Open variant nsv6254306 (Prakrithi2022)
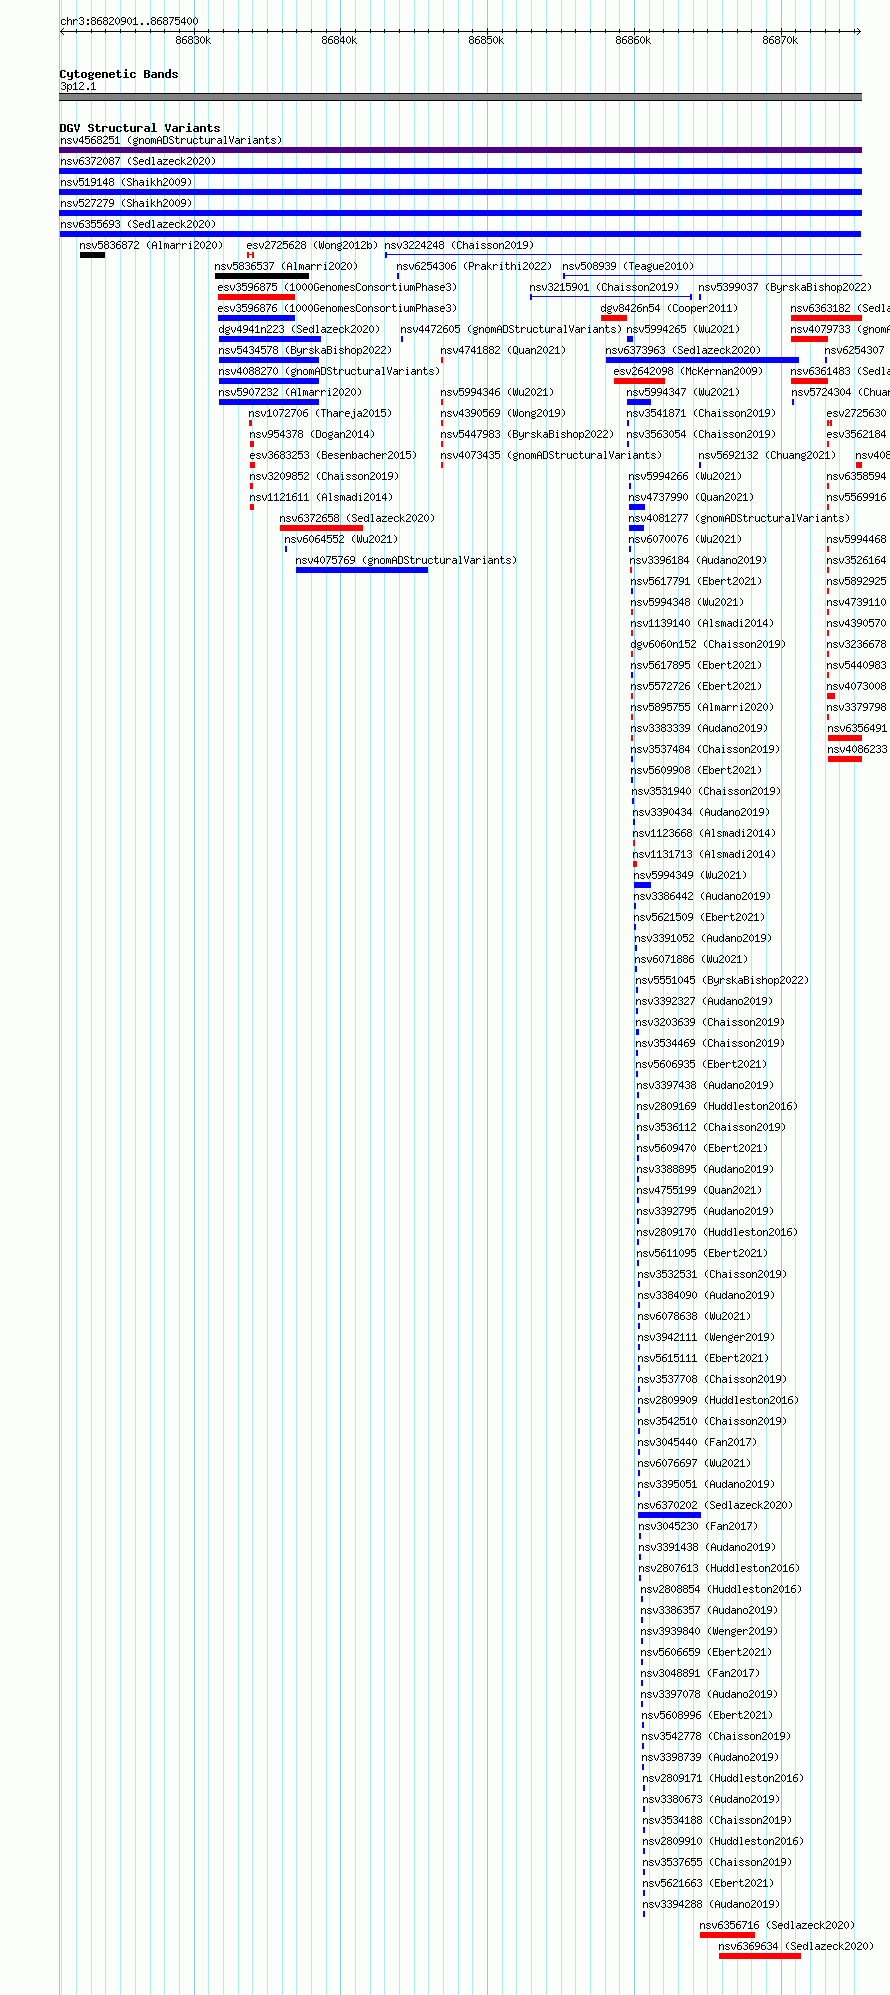The height and width of the screenshot is (1995, 890). click(x=474, y=266)
